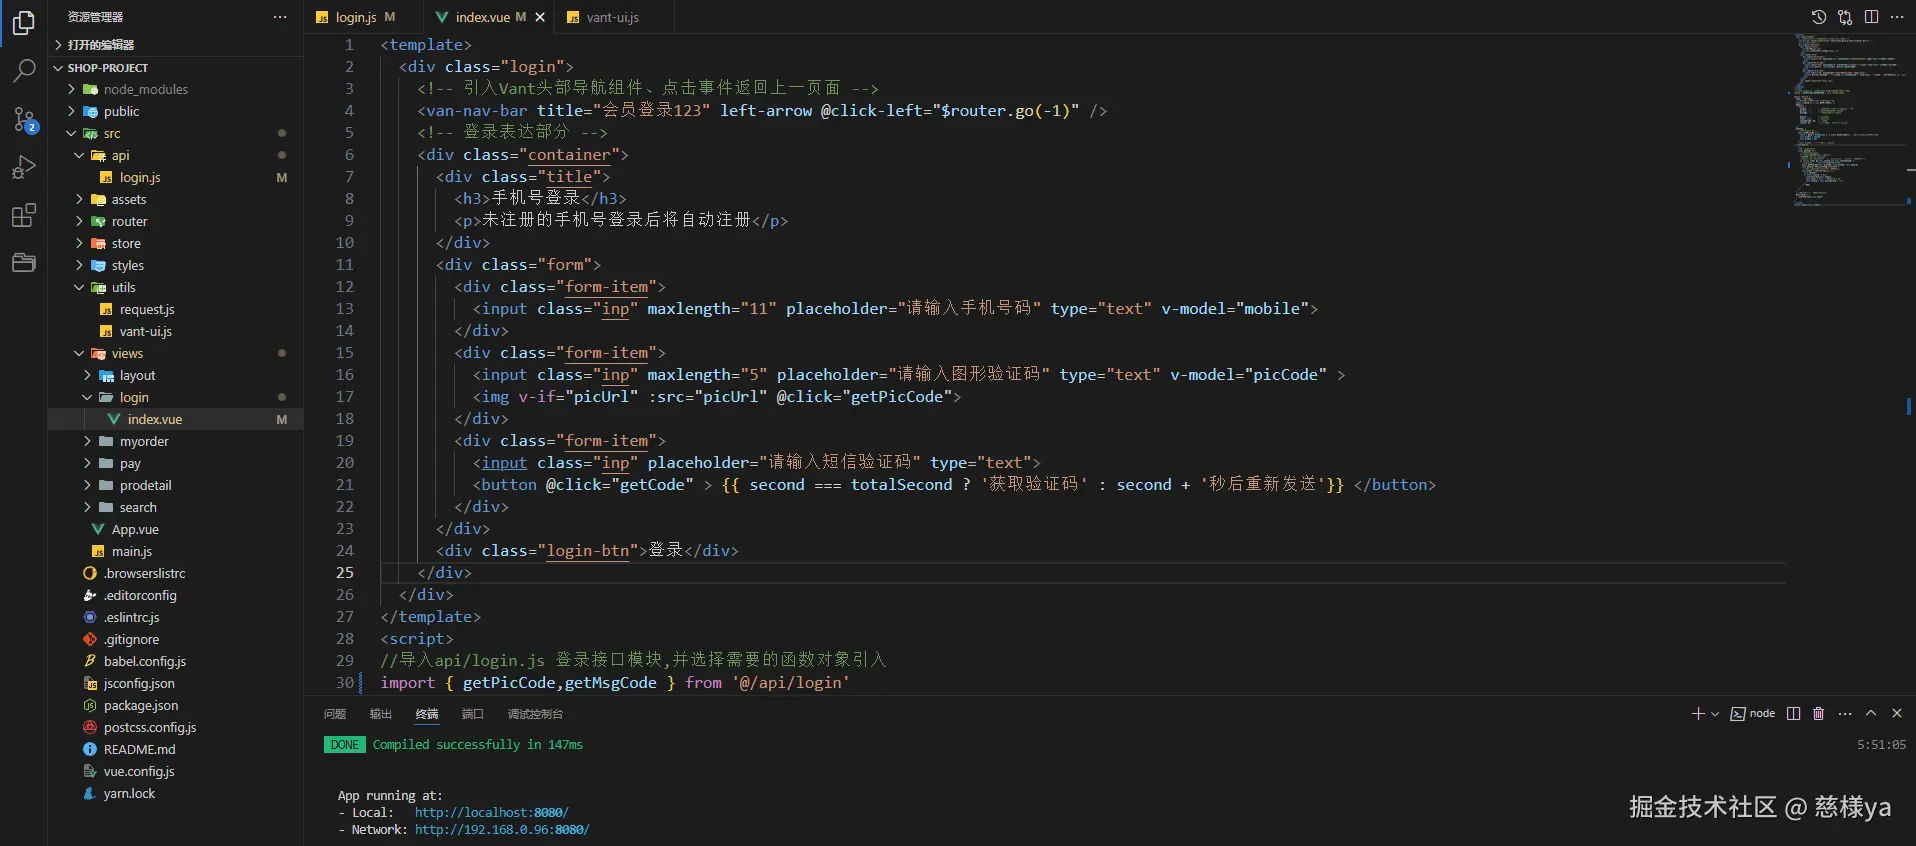The width and height of the screenshot is (1916, 846).
Task: Open package.json file
Action: (x=176, y=705)
